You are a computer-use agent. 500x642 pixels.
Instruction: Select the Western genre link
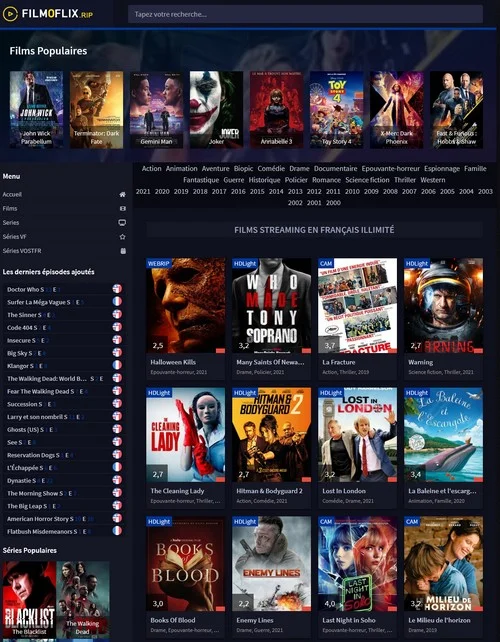[432, 180]
